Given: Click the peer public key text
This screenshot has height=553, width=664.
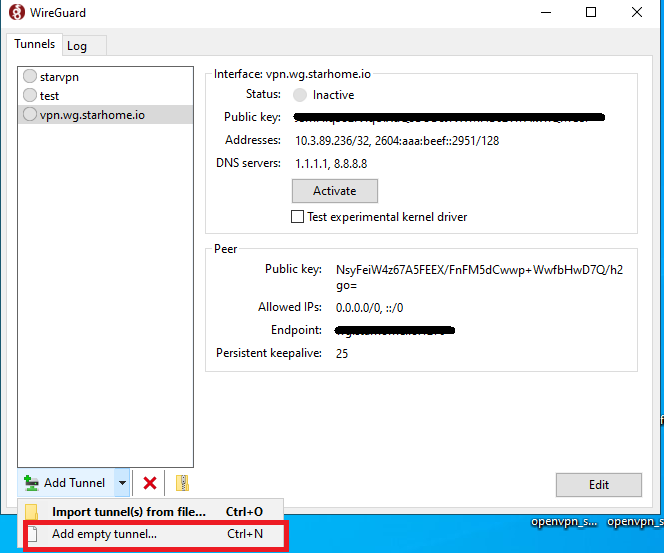Looking at the screenshot, I should (479, 277).
